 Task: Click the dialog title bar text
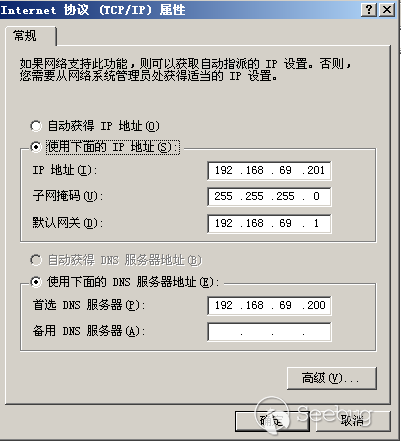[93, 10]
